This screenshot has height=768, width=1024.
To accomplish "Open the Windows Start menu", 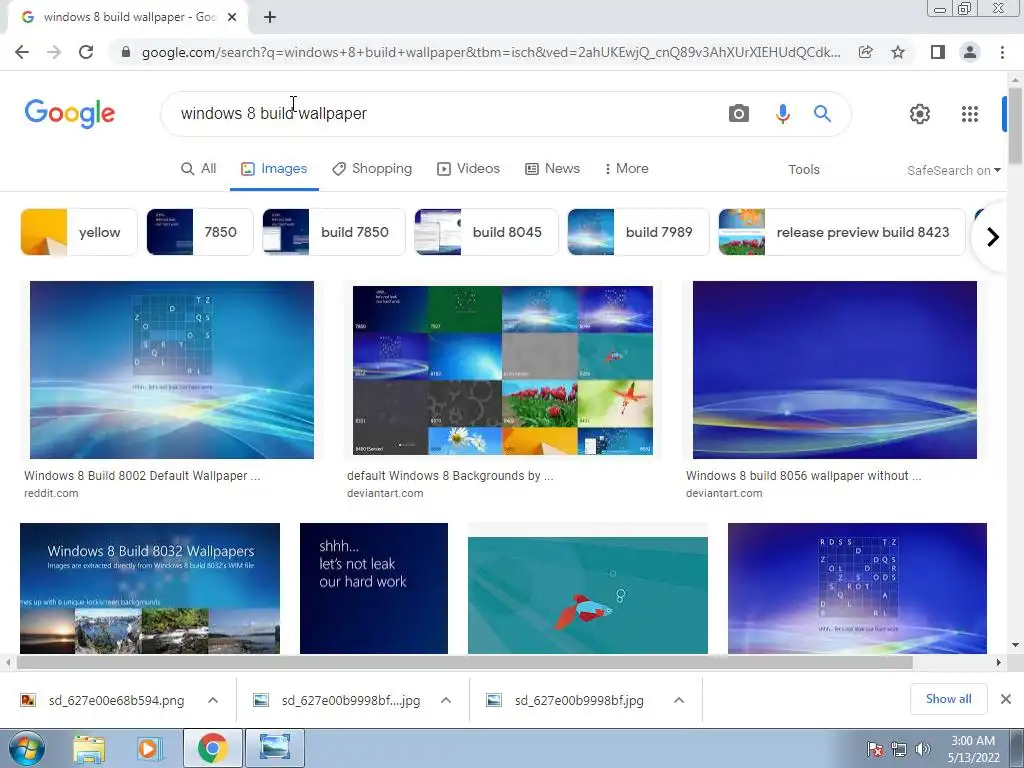I will [x=27, y=748].
